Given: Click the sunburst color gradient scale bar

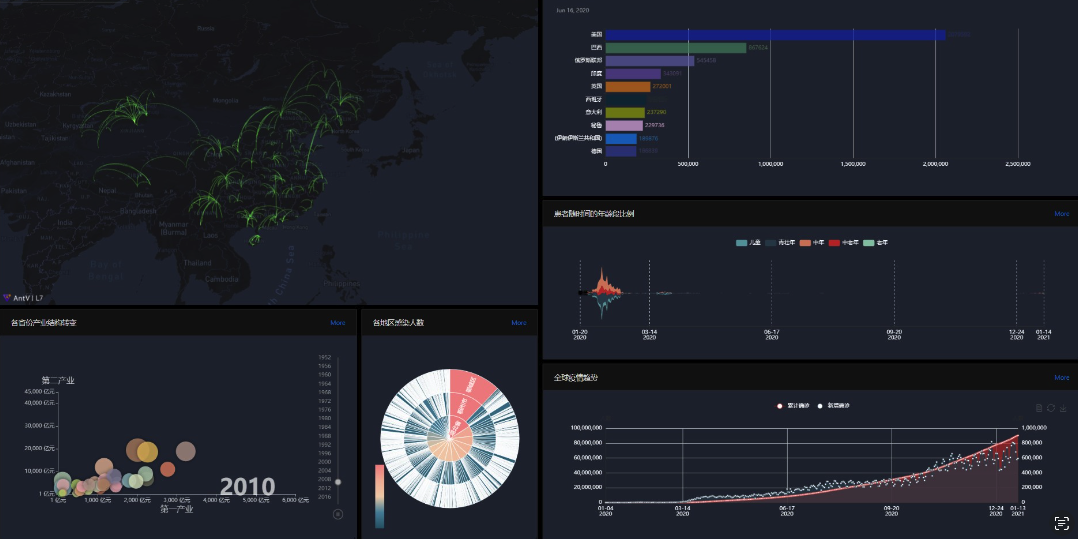Looking at the screenshot, I should [379, 494].
